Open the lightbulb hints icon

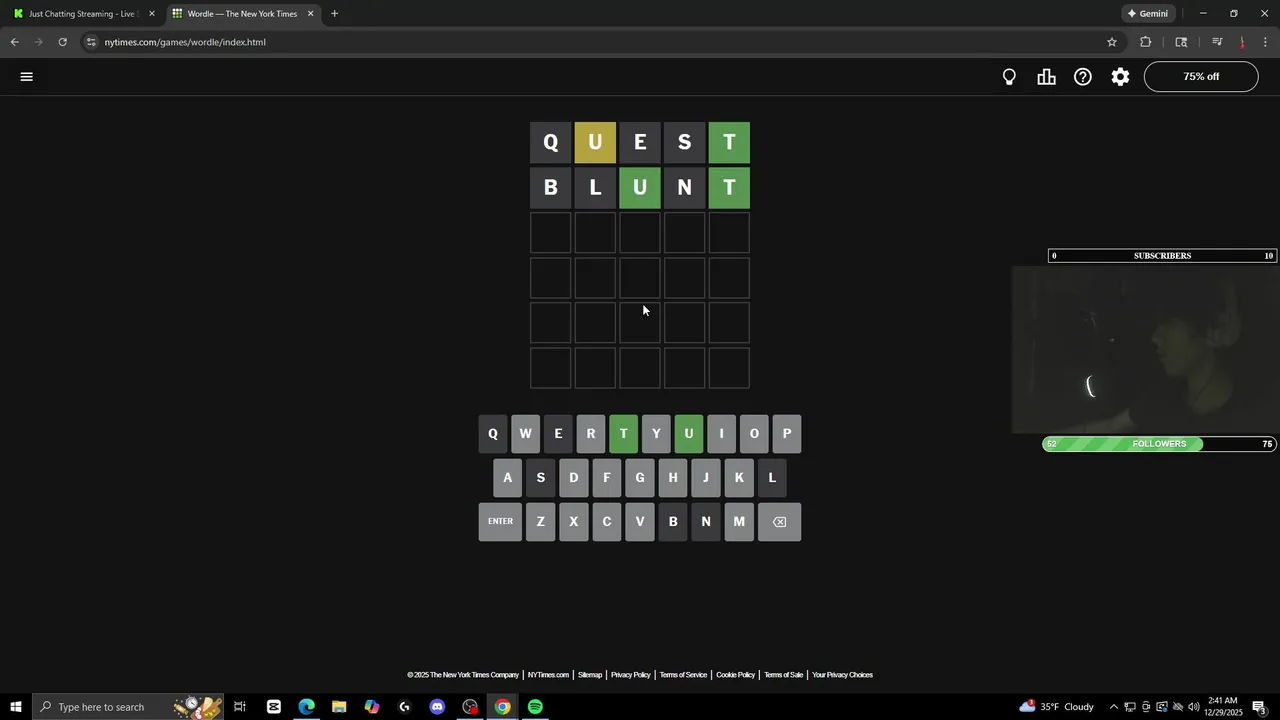point(1009,77)
